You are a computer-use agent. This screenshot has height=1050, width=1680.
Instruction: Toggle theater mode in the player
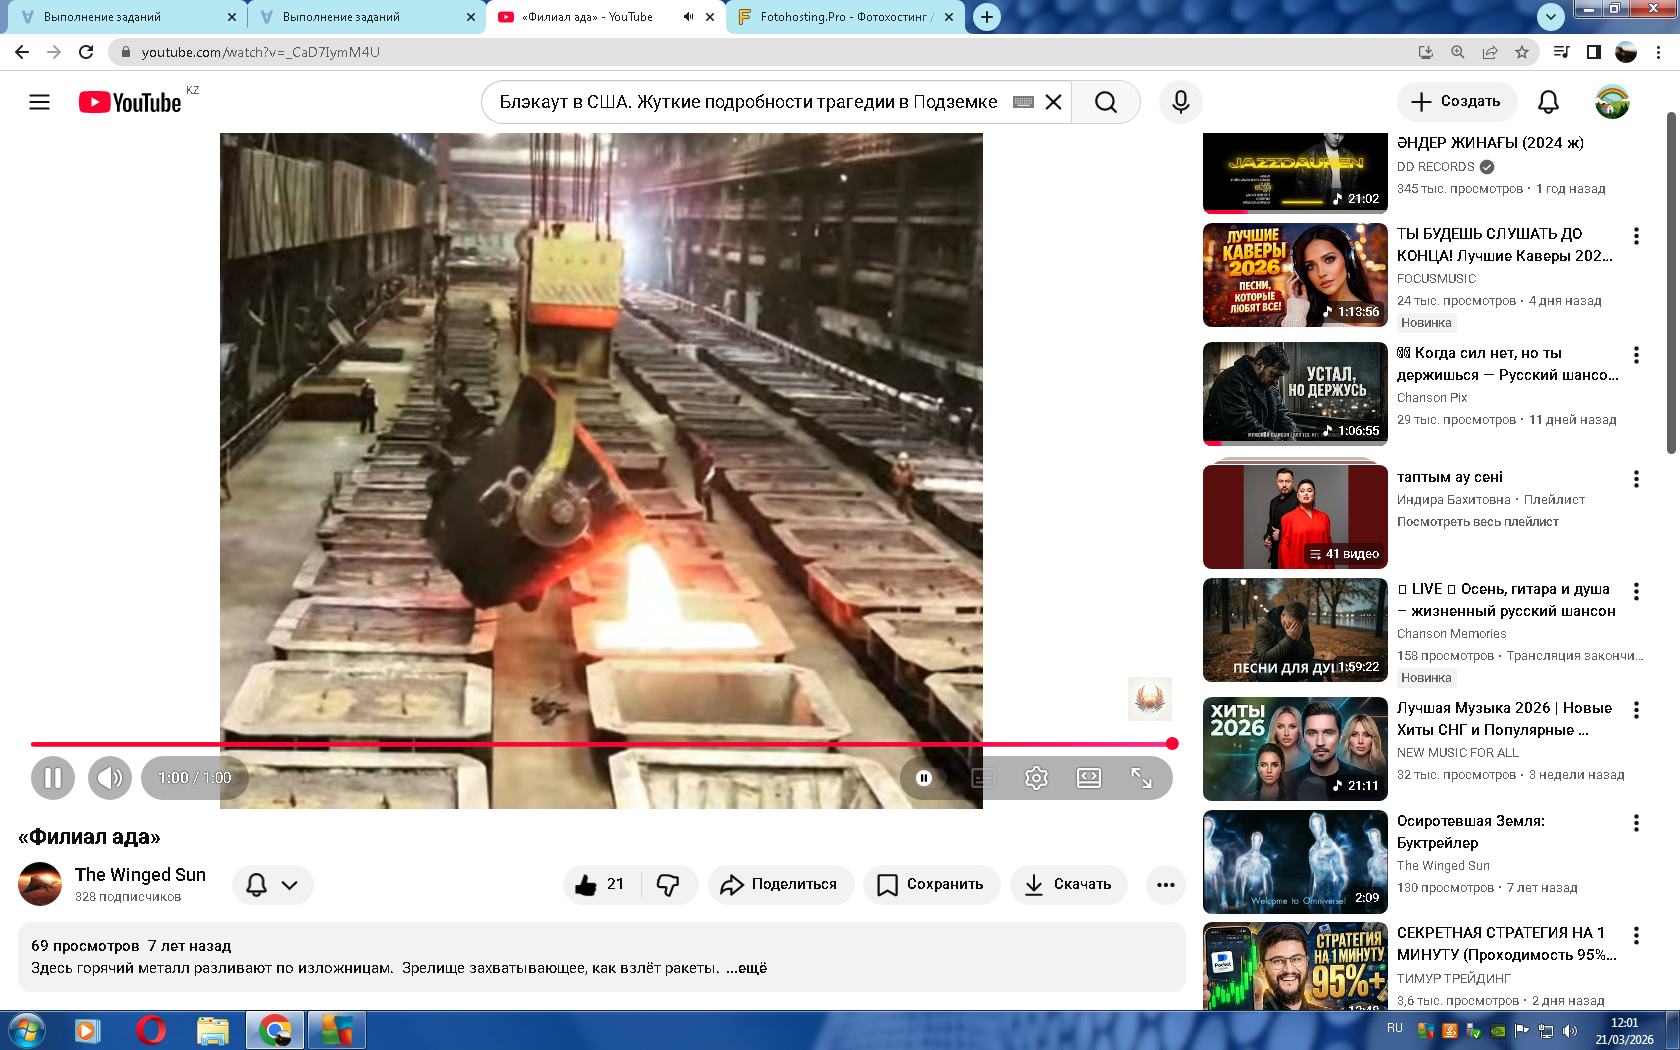point(1089,778)
